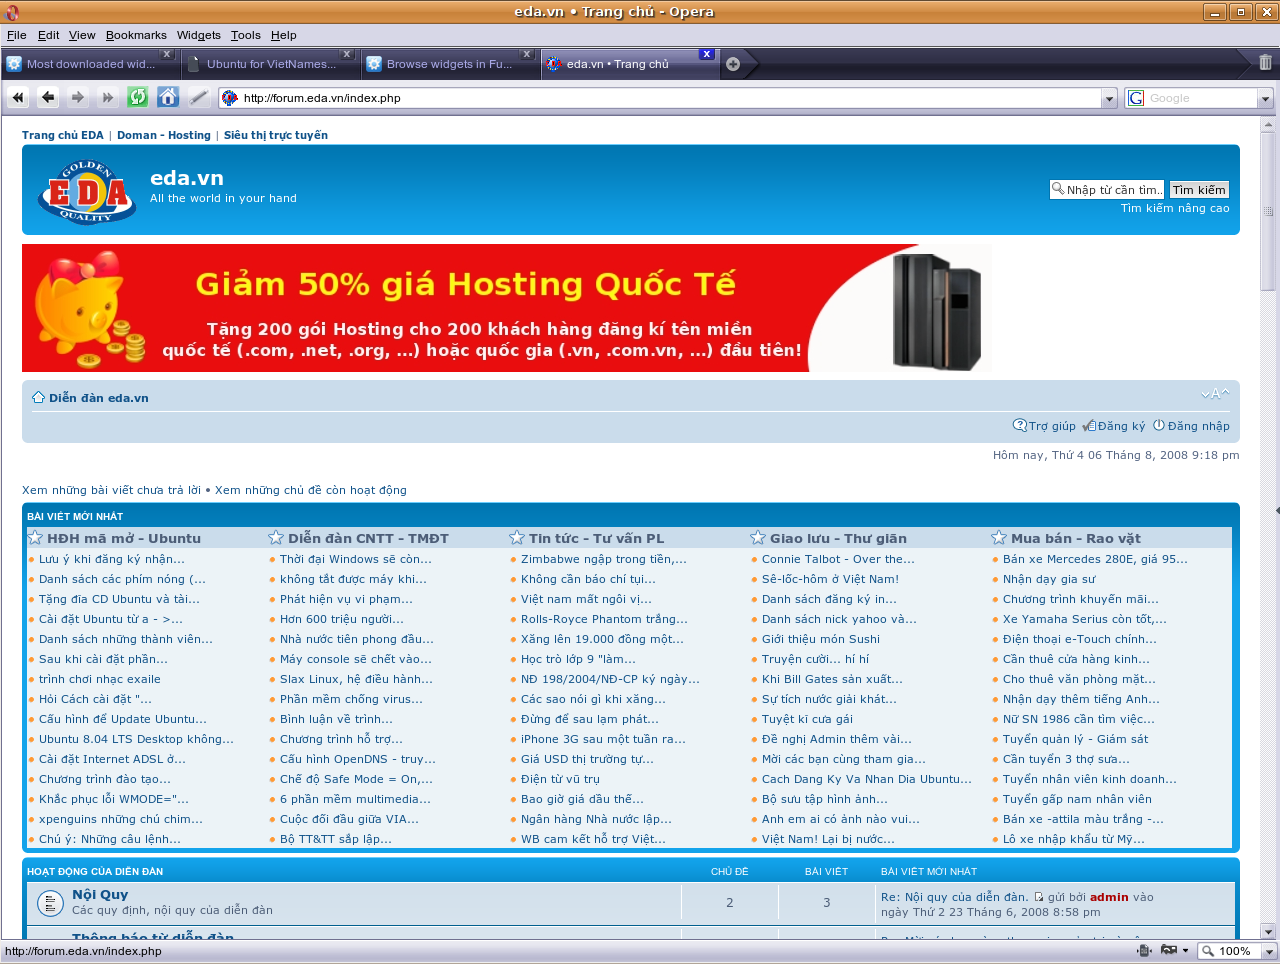Open the File menu

click(16, 35)
